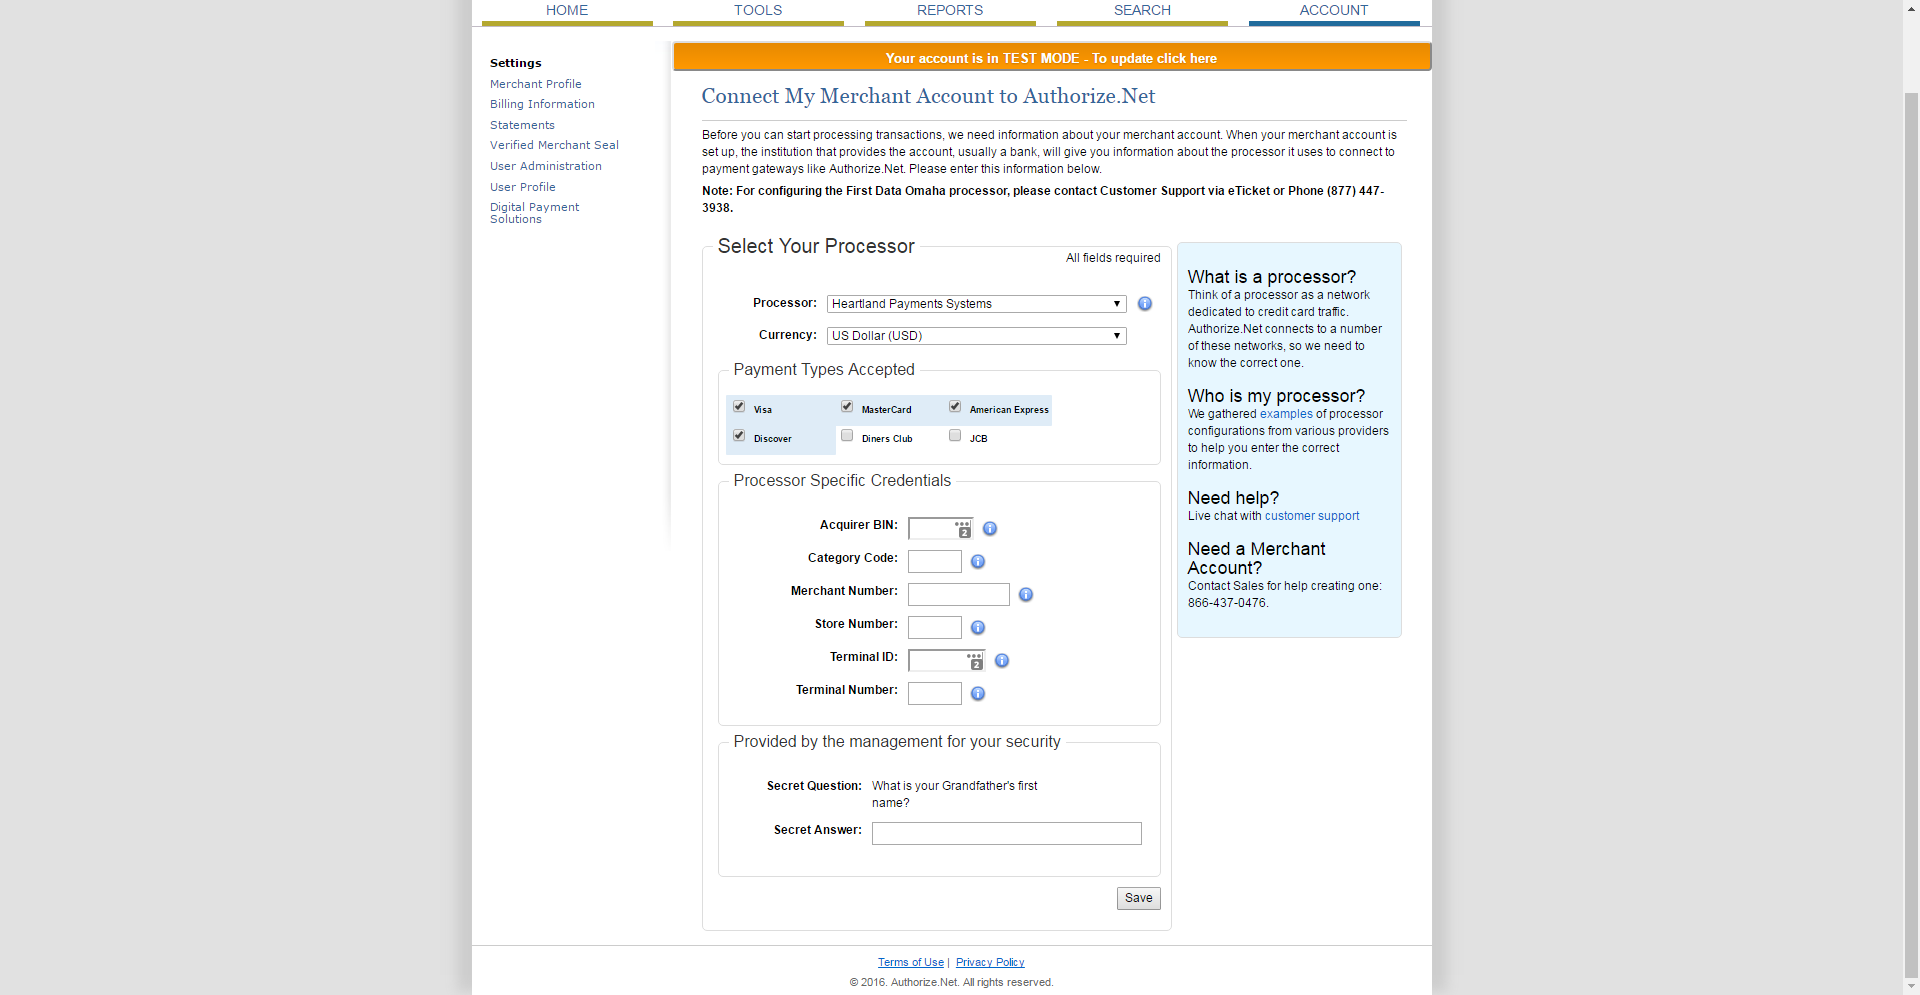1920x995 pixels.
Task: View Statements in the sidebar
Action: tap(522, 125)
